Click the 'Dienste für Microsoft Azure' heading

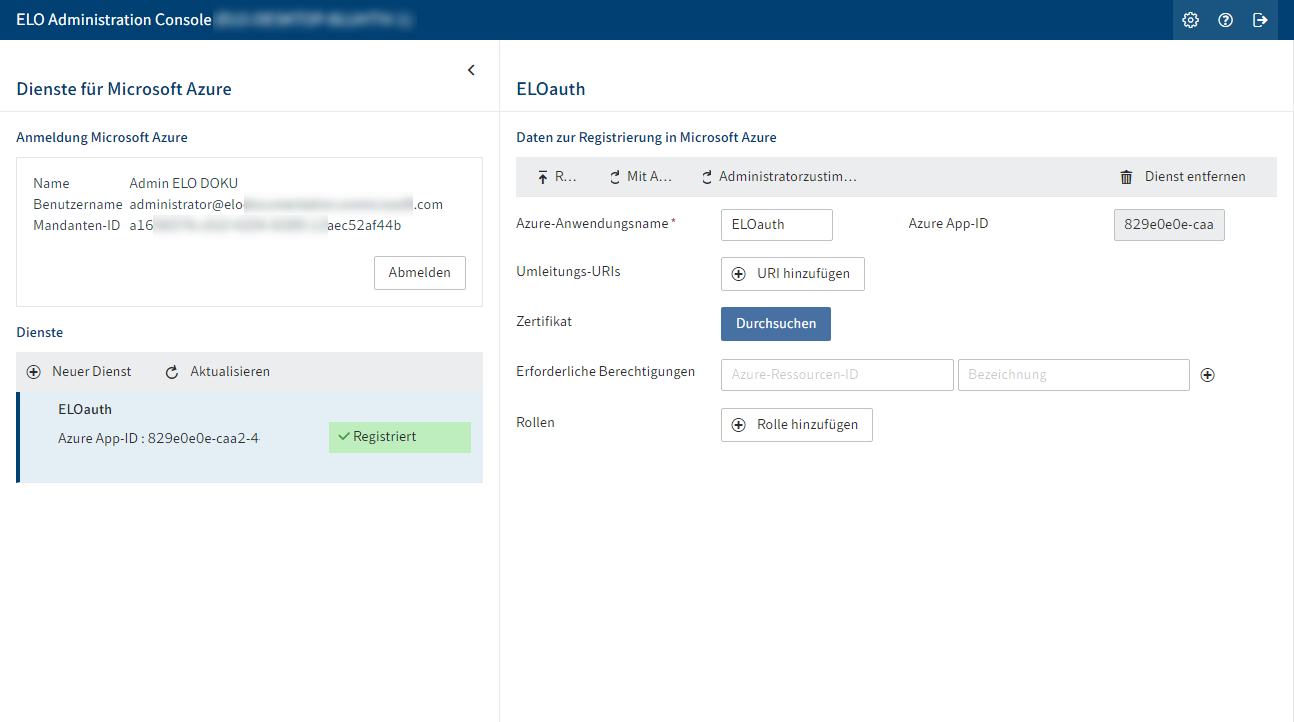(x=124, y=89)
